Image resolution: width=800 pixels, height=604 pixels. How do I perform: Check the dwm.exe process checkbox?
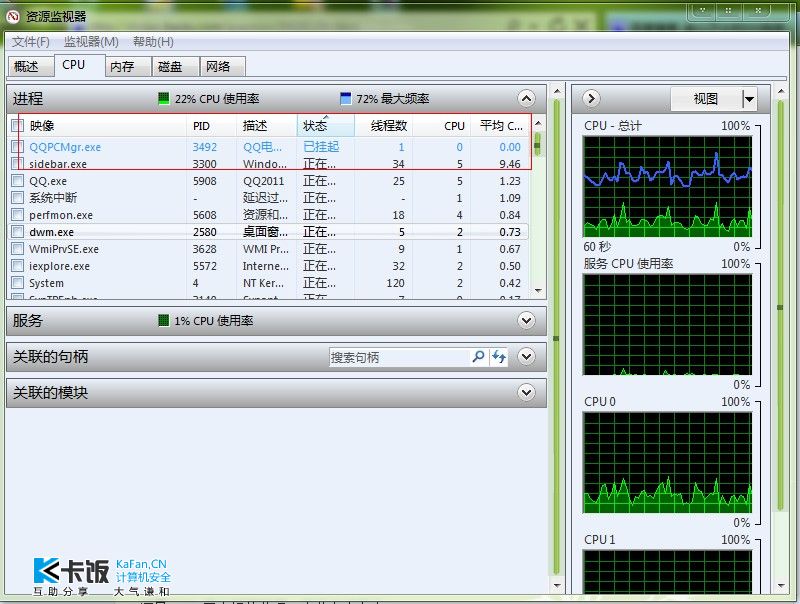(18, 232)
